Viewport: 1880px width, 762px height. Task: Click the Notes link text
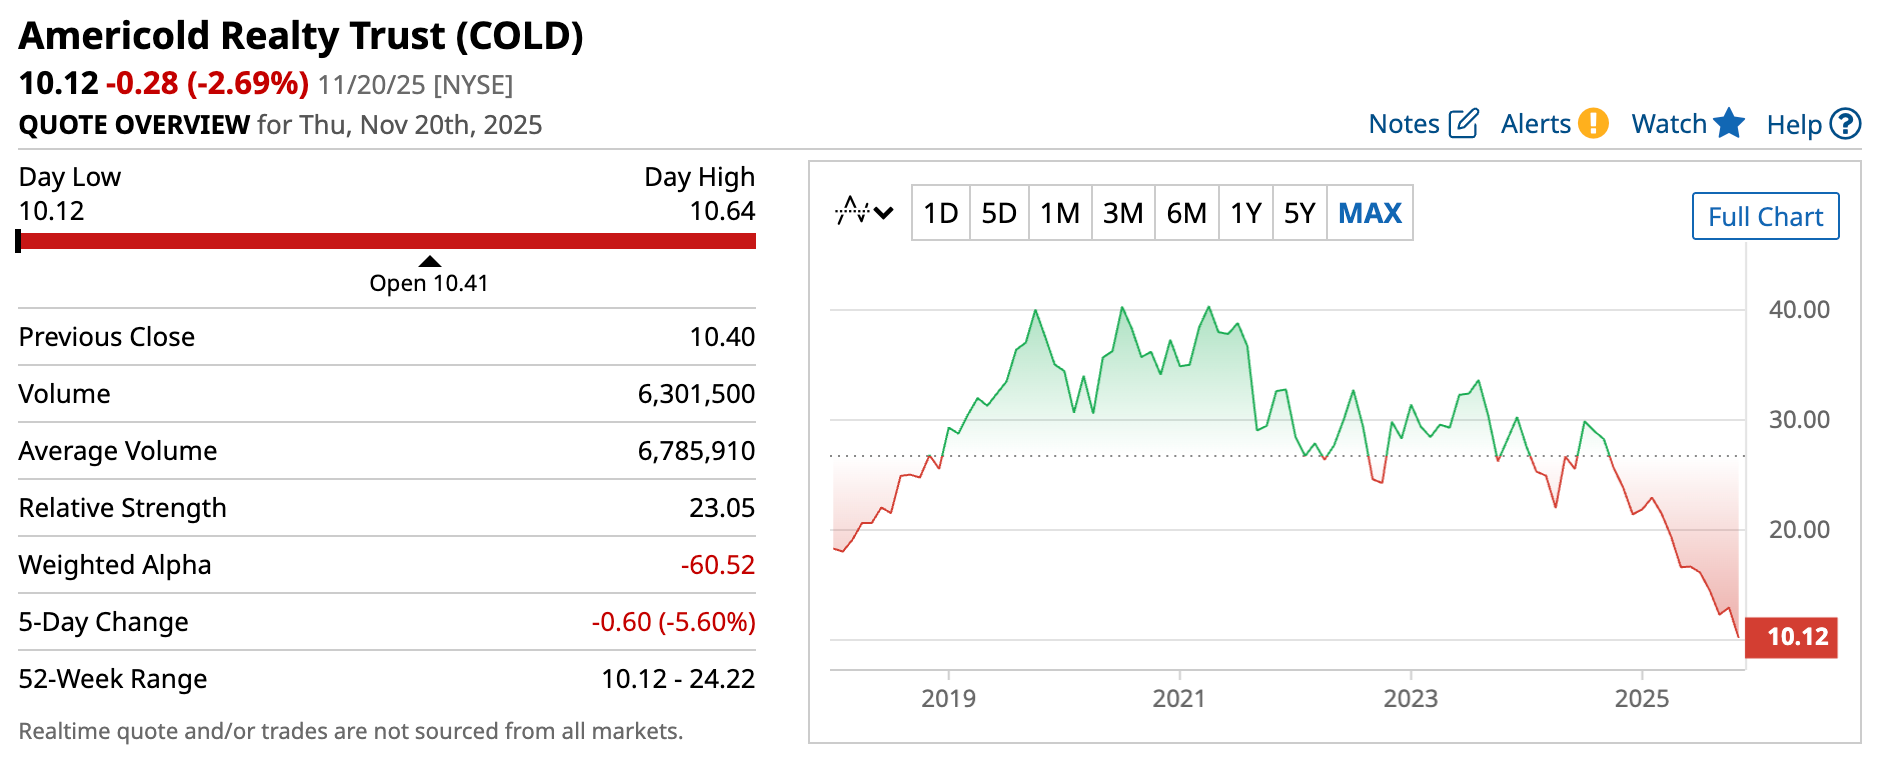pyautogui.click(x=1404, y=124)
